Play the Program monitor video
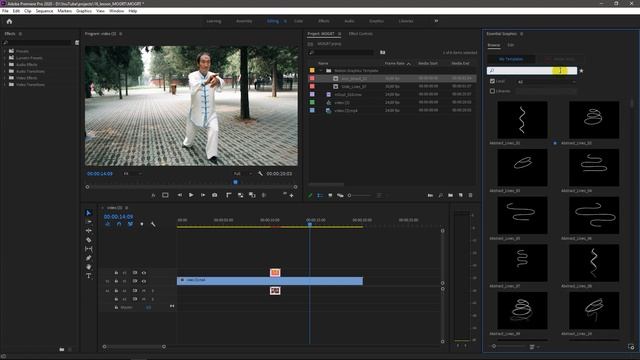 click(191, 196)
